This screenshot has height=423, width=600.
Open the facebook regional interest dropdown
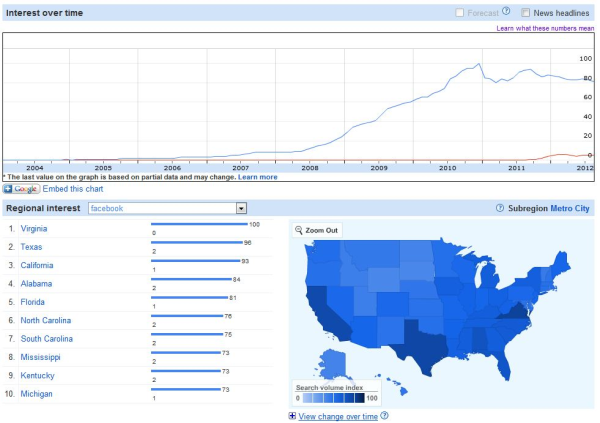pos(167,208)
